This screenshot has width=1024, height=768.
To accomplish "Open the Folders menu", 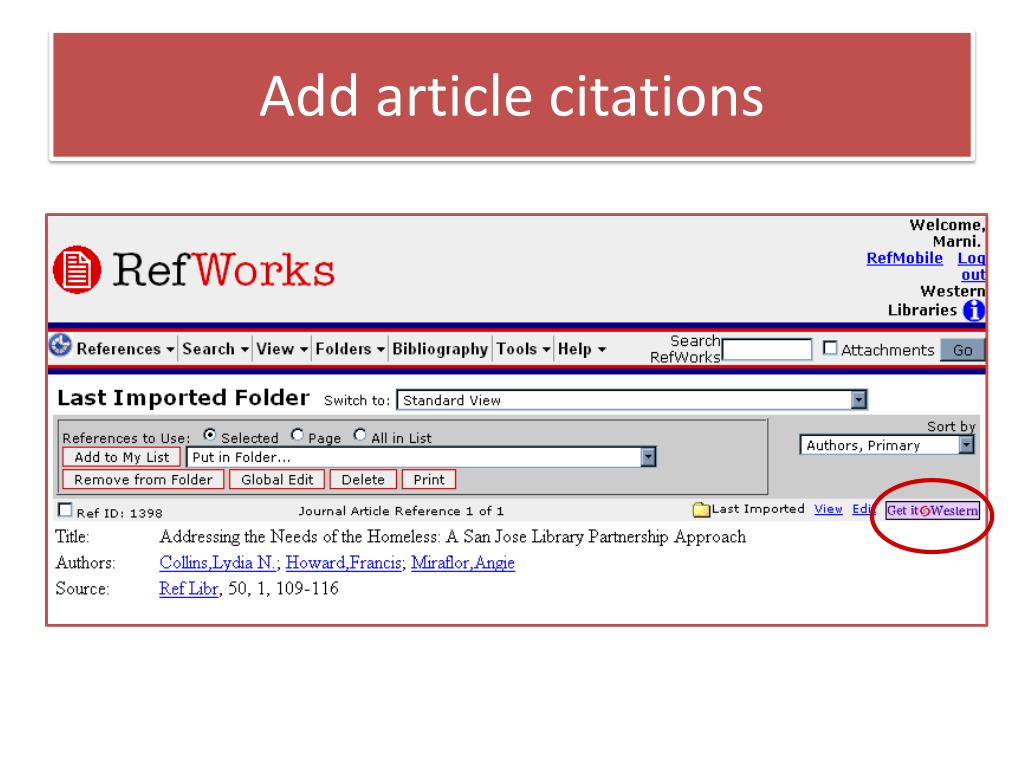I will click(349, 349).
